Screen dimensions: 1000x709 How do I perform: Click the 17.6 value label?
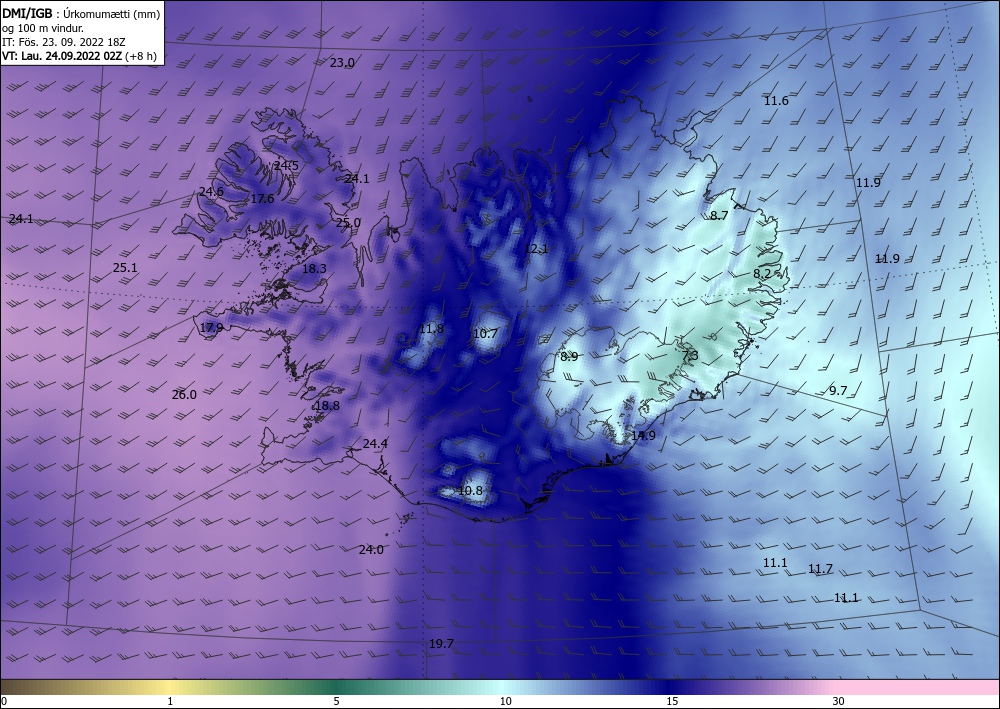coord(262,199)
